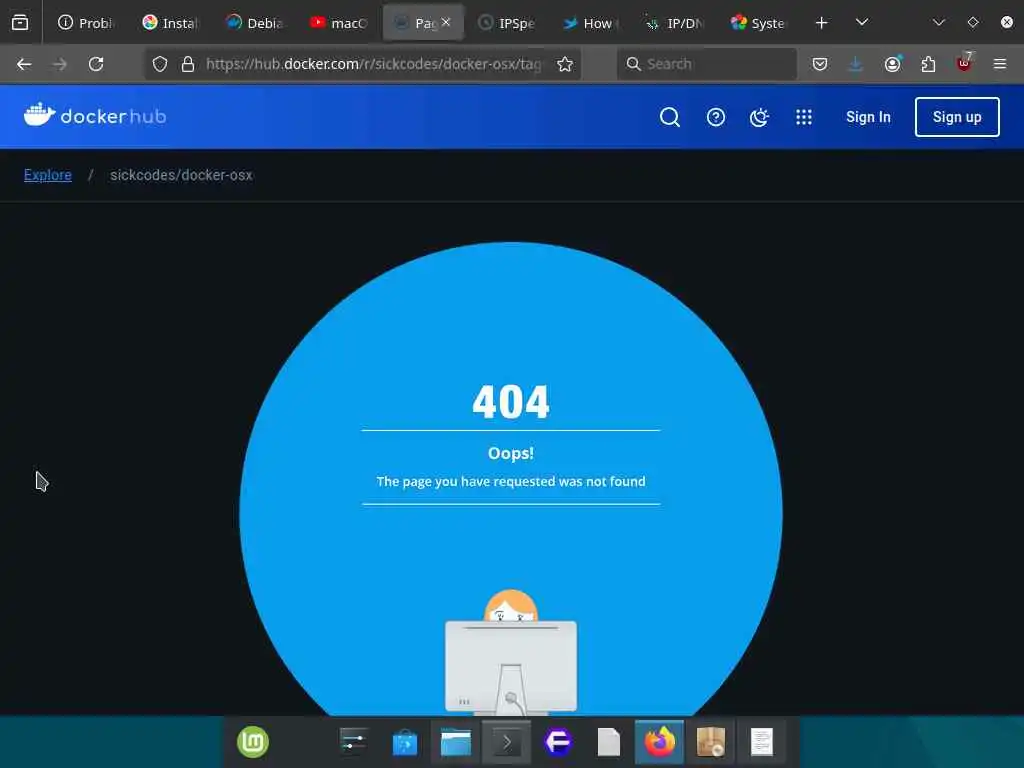Open the Docker Hub help icon

tap(716, 117)
